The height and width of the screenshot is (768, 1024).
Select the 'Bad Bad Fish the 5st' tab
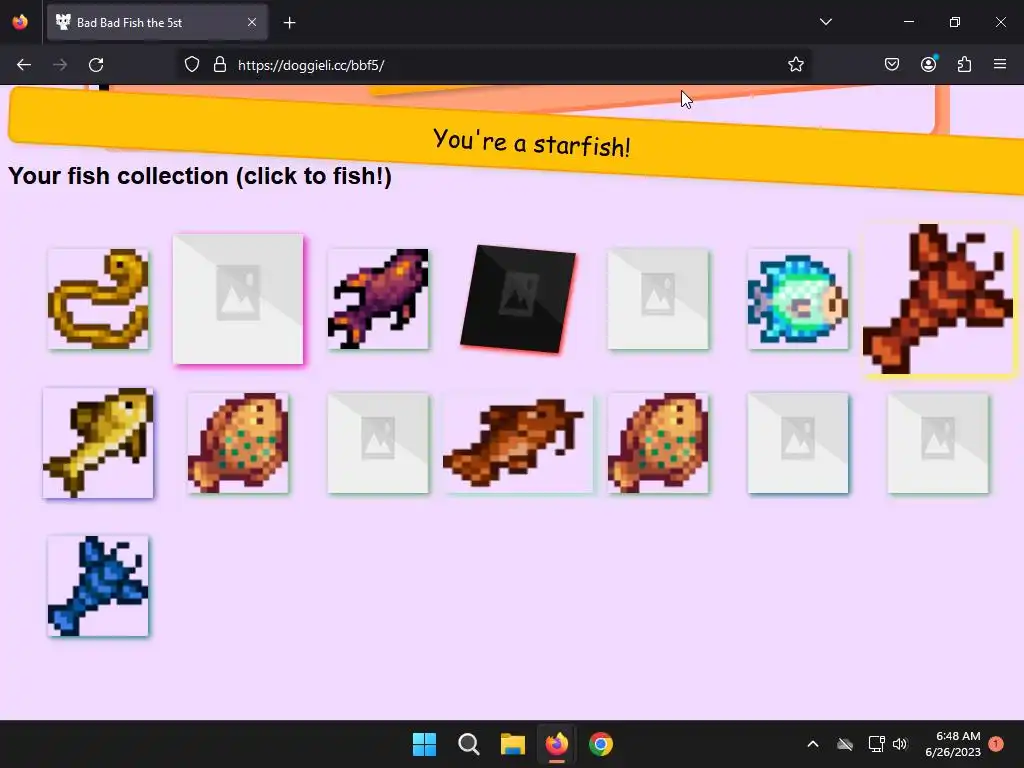pos(157,22)
